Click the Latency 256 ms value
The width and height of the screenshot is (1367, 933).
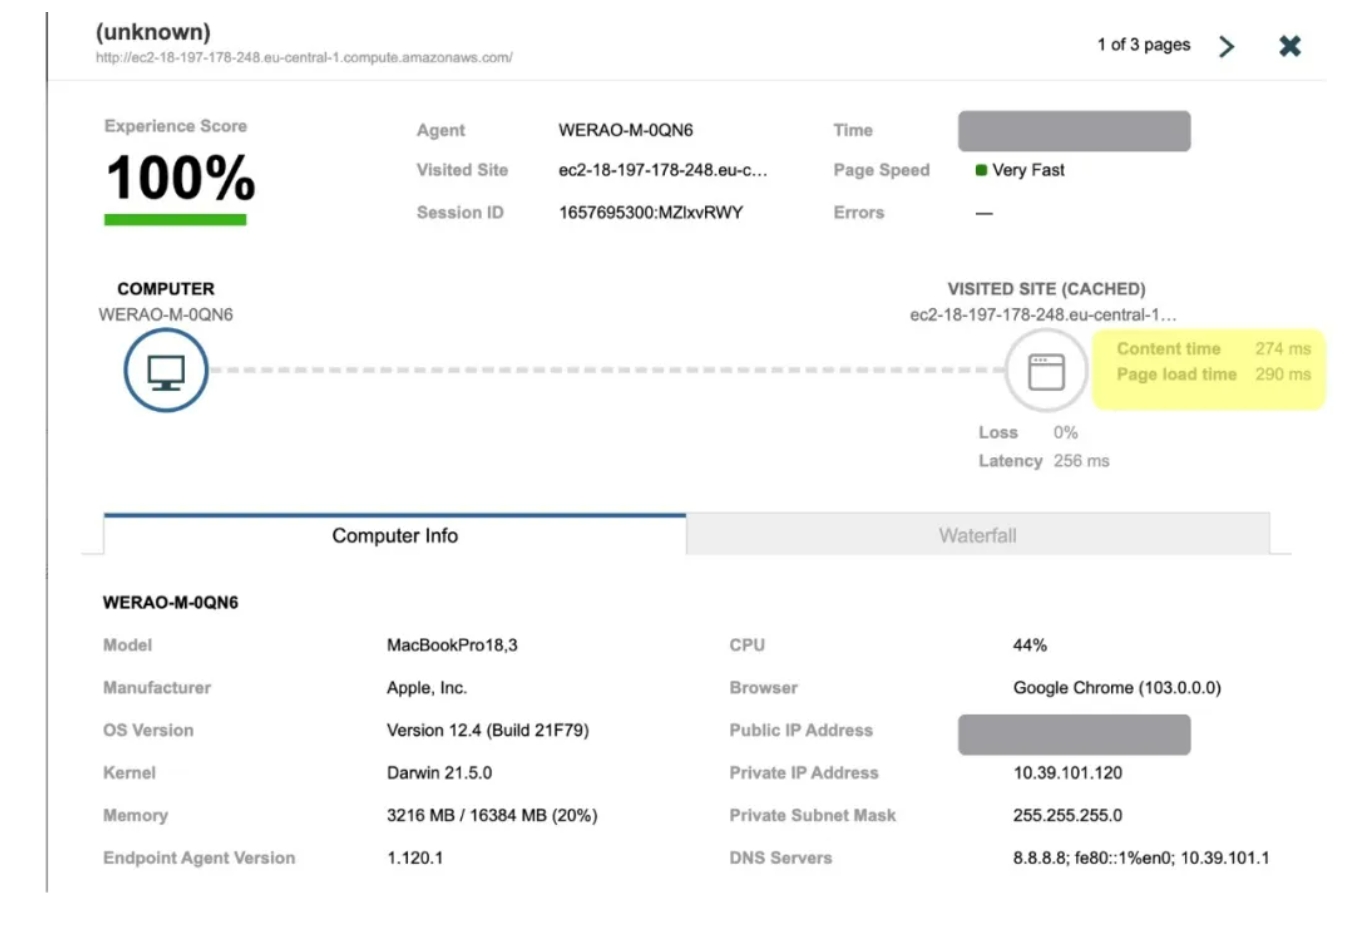1081,461
